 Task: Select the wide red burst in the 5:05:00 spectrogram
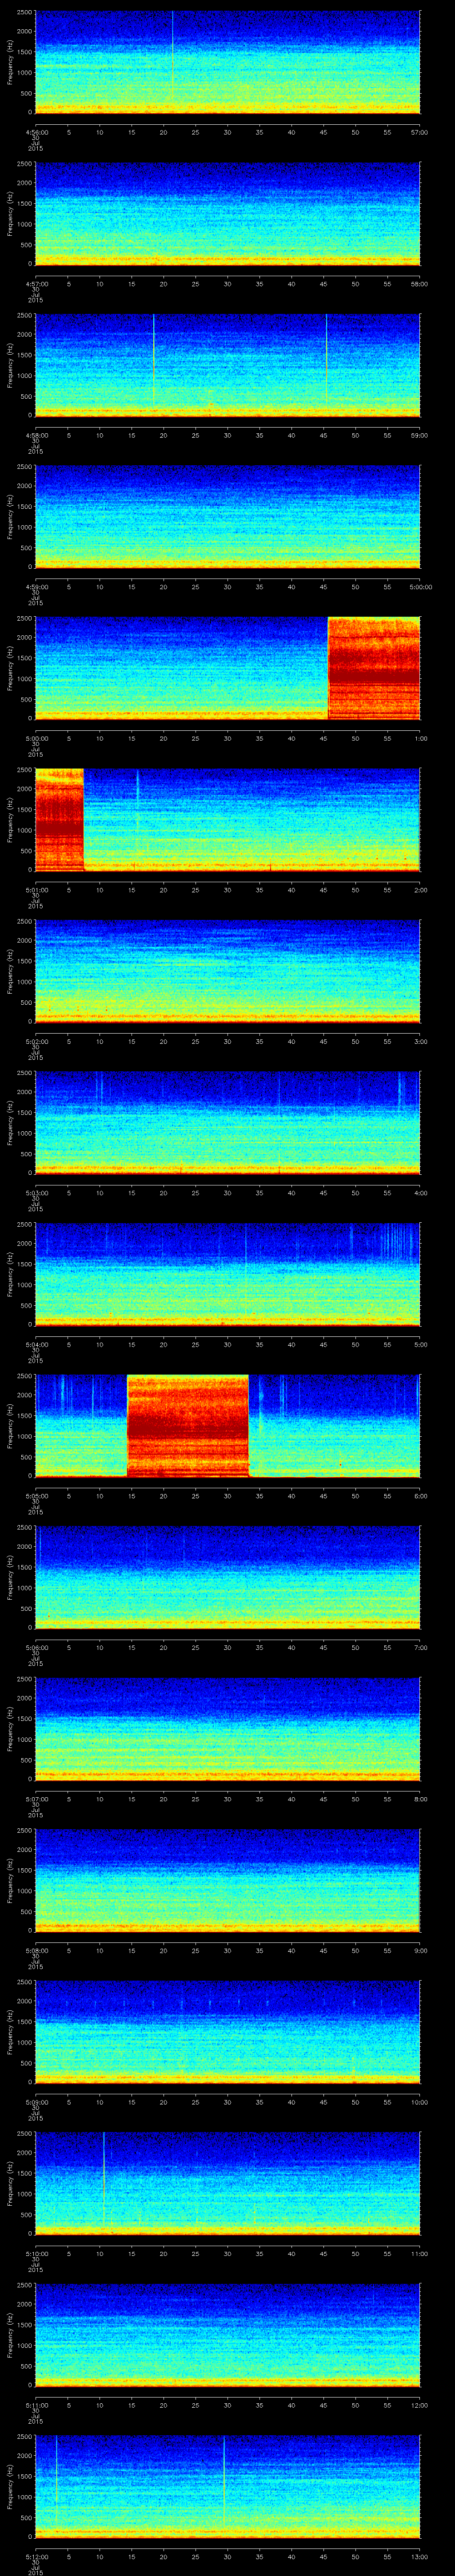[x=187, y=1425]
